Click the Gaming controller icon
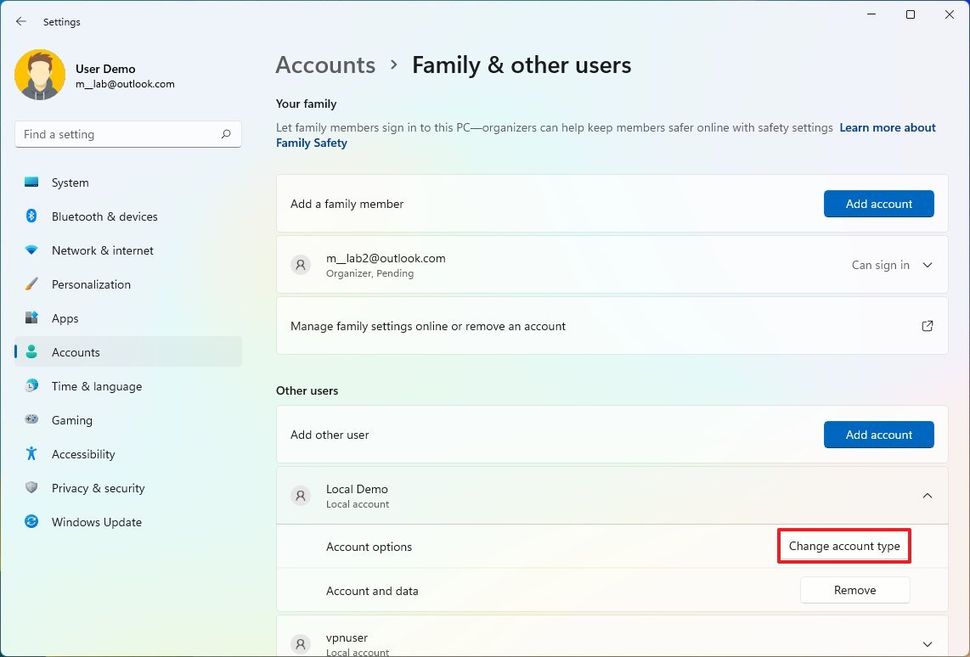Image resolution: width=970 pixels, height=657 pixels. click(x=31, y=421)
